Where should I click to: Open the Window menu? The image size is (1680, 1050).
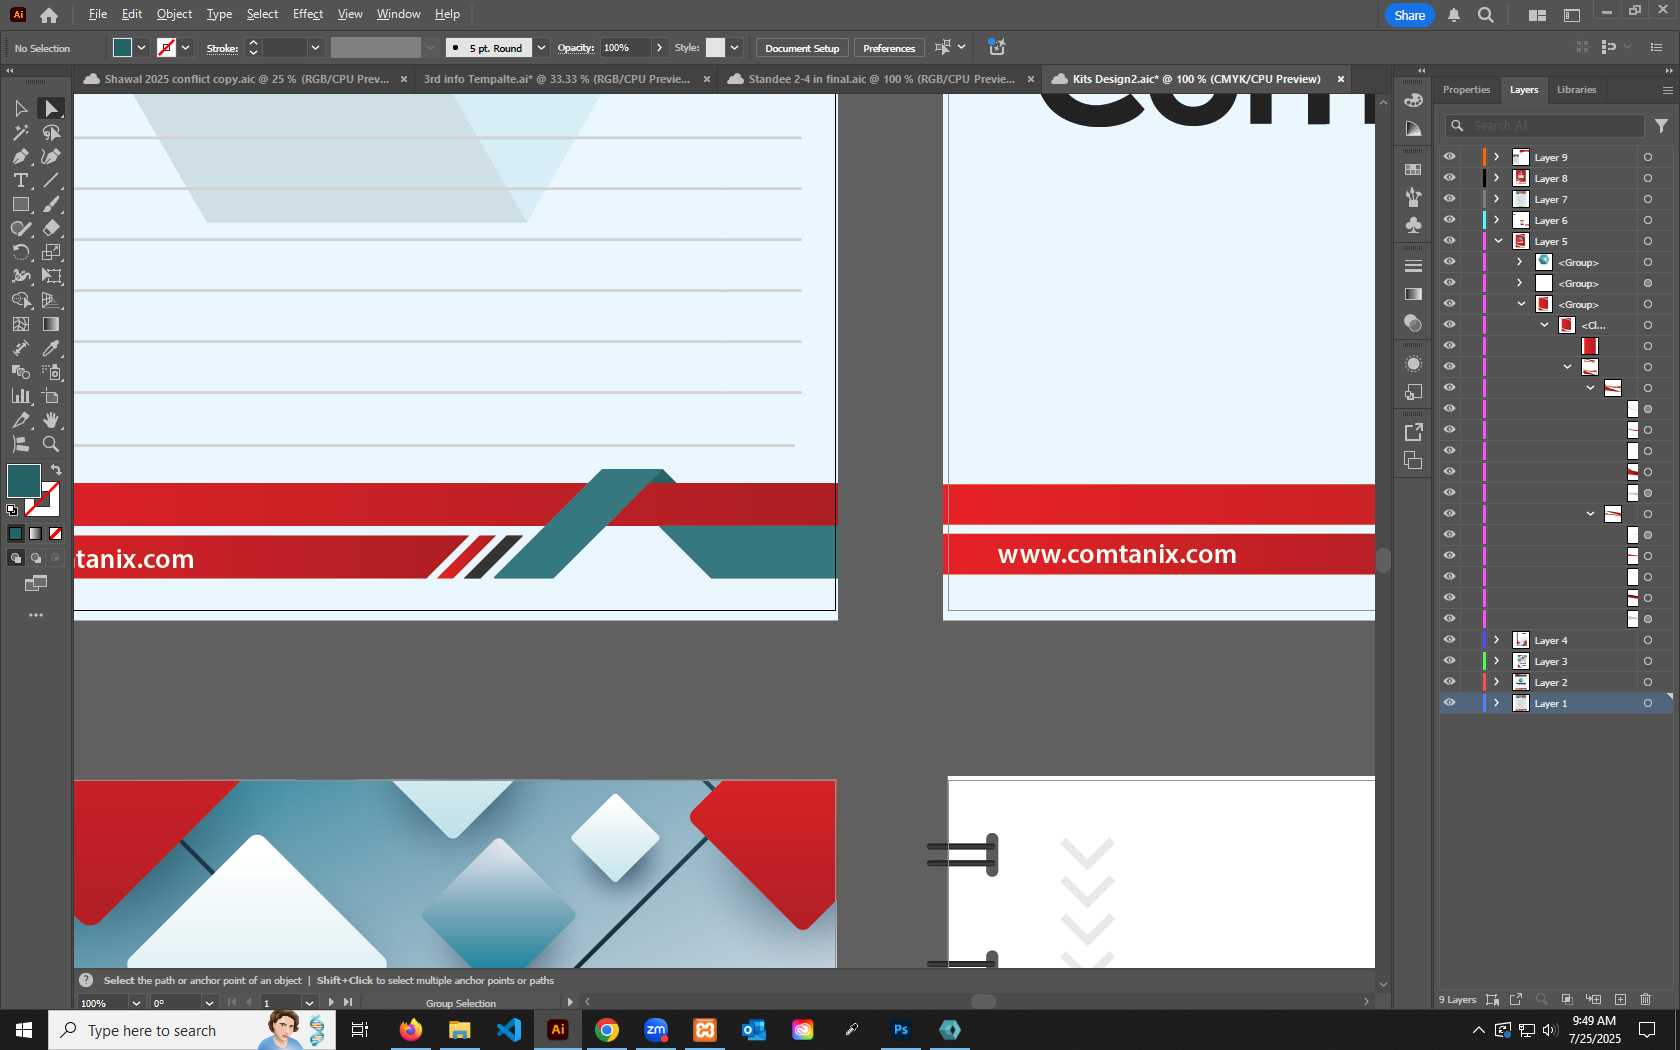(x=398, y=14)
